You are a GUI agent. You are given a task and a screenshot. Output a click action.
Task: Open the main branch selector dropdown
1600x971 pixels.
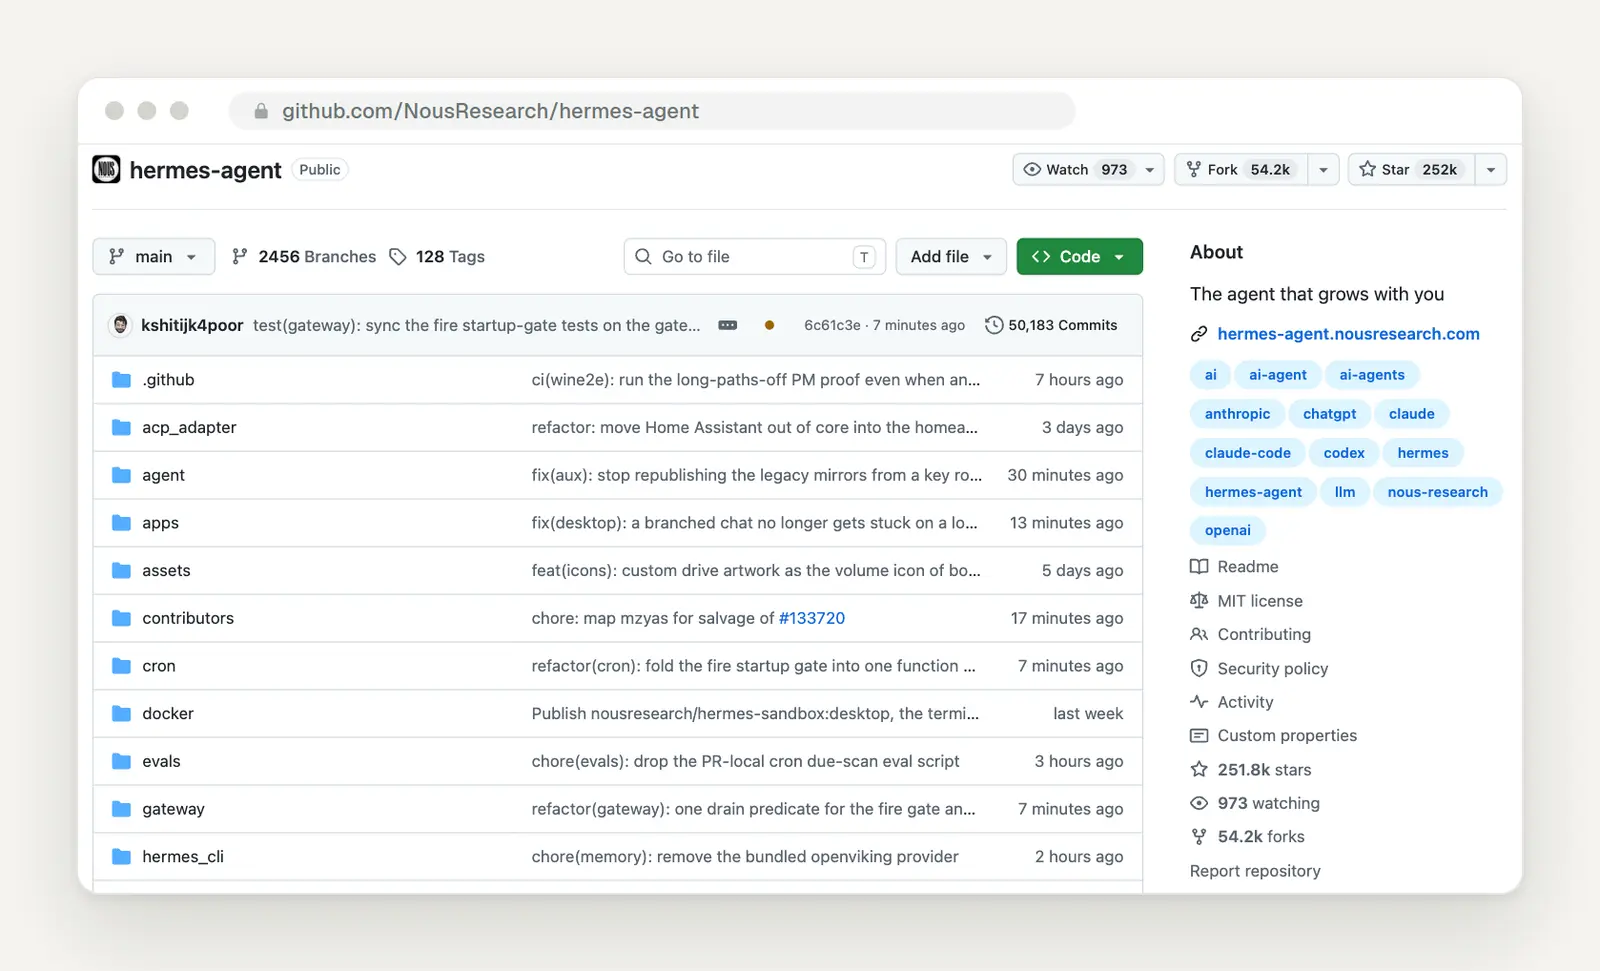[x=153, y=257]
